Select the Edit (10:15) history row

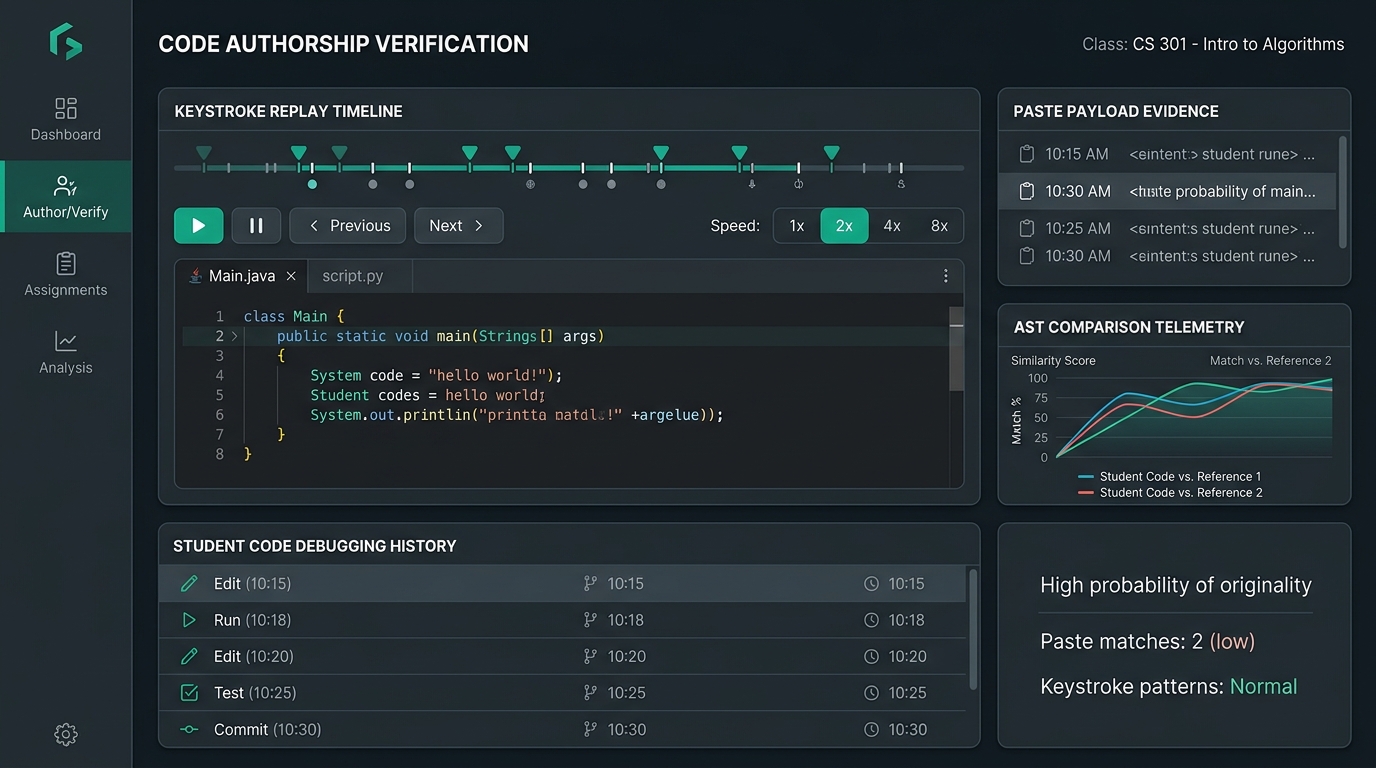[562, 583]
